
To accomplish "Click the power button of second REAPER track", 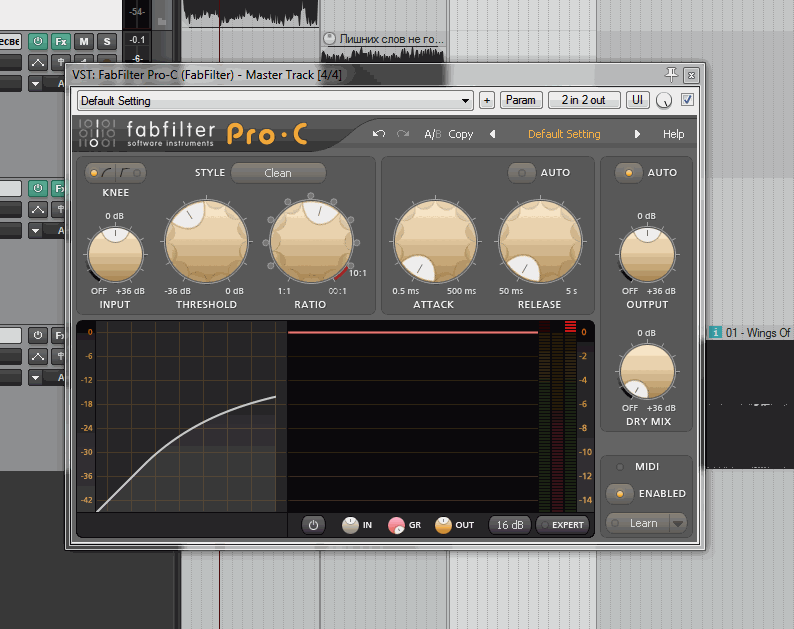I will click(37, 188).
